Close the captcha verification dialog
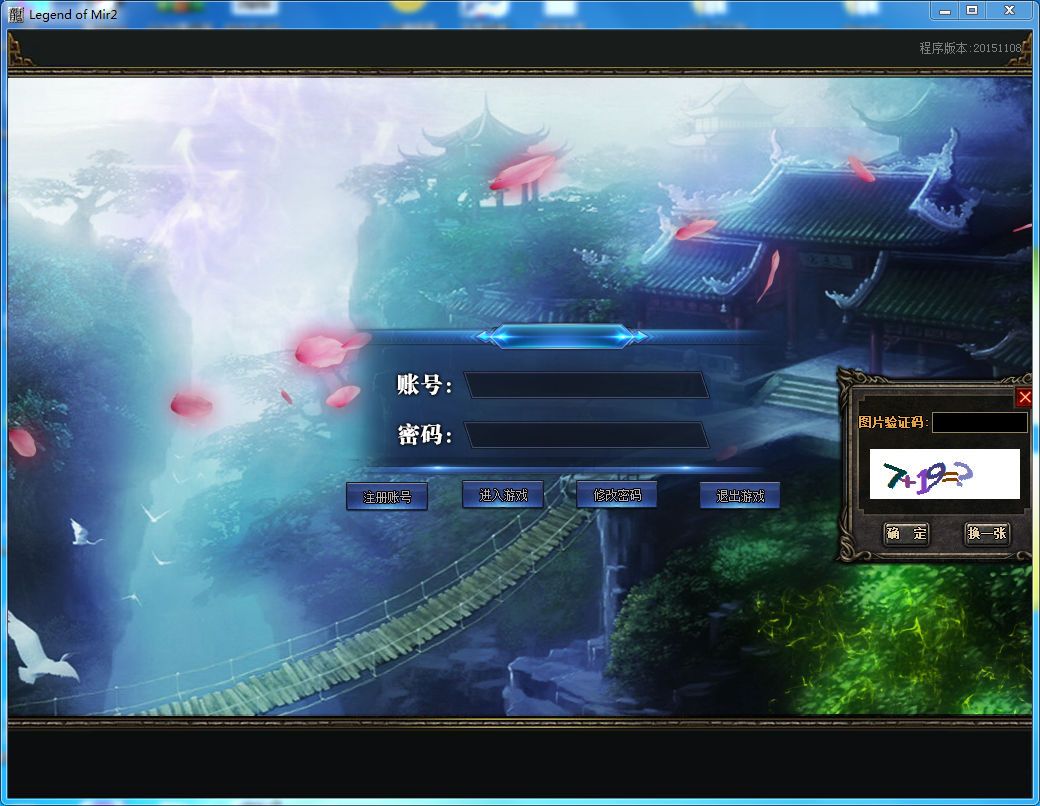The height and width of the screenshot is (806, 1040). click(x=1024, y=397)
